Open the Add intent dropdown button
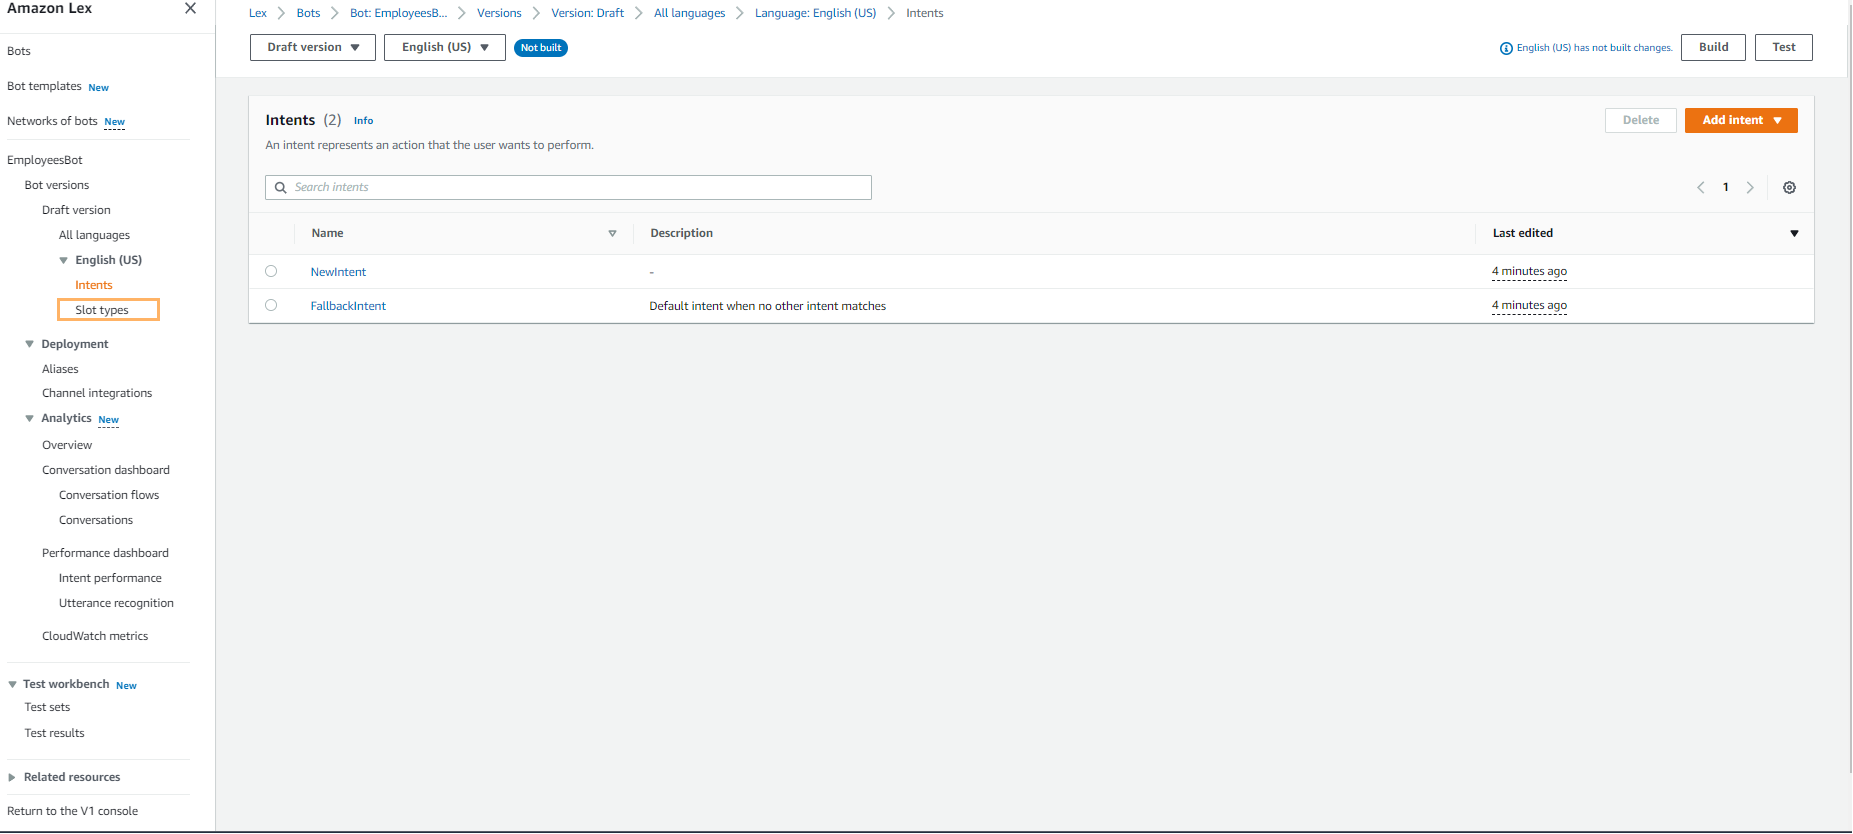The image size is (1853, 834). coord(1741,120)
